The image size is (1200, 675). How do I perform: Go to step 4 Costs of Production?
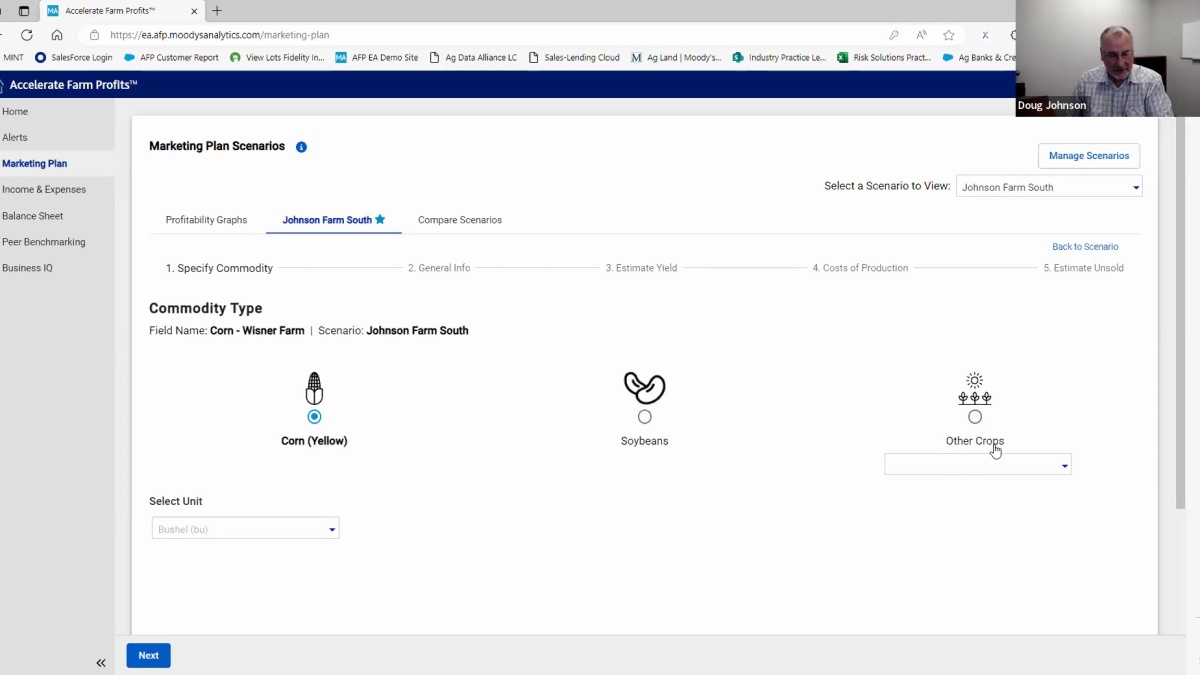coord(860,268)
